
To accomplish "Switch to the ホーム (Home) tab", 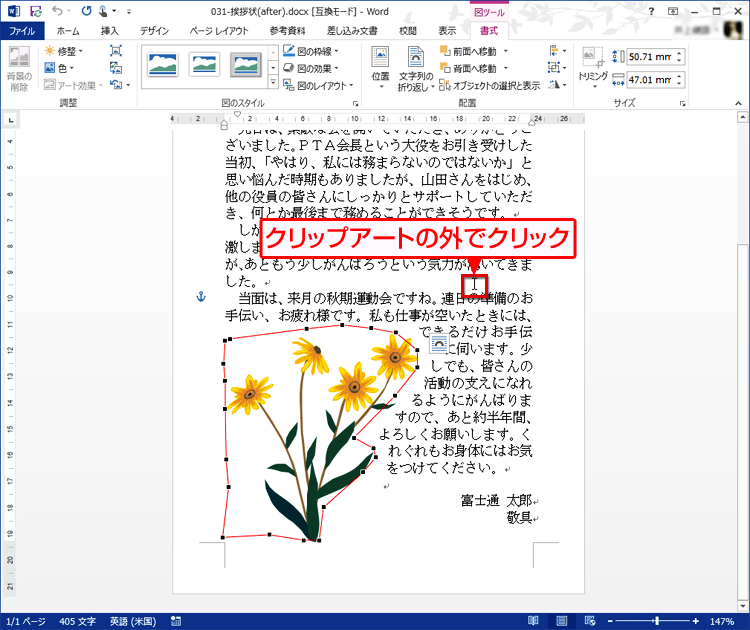I will [68, 31].
